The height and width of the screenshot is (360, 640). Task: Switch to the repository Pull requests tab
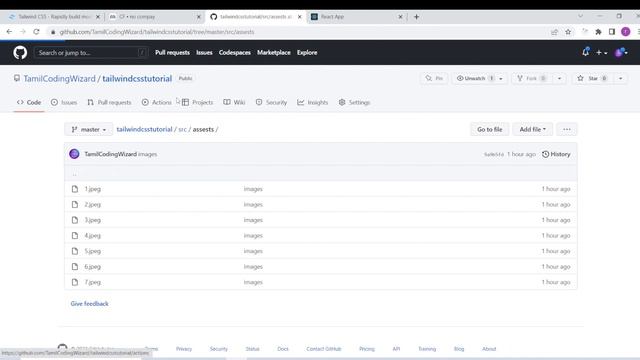(109, 102)
